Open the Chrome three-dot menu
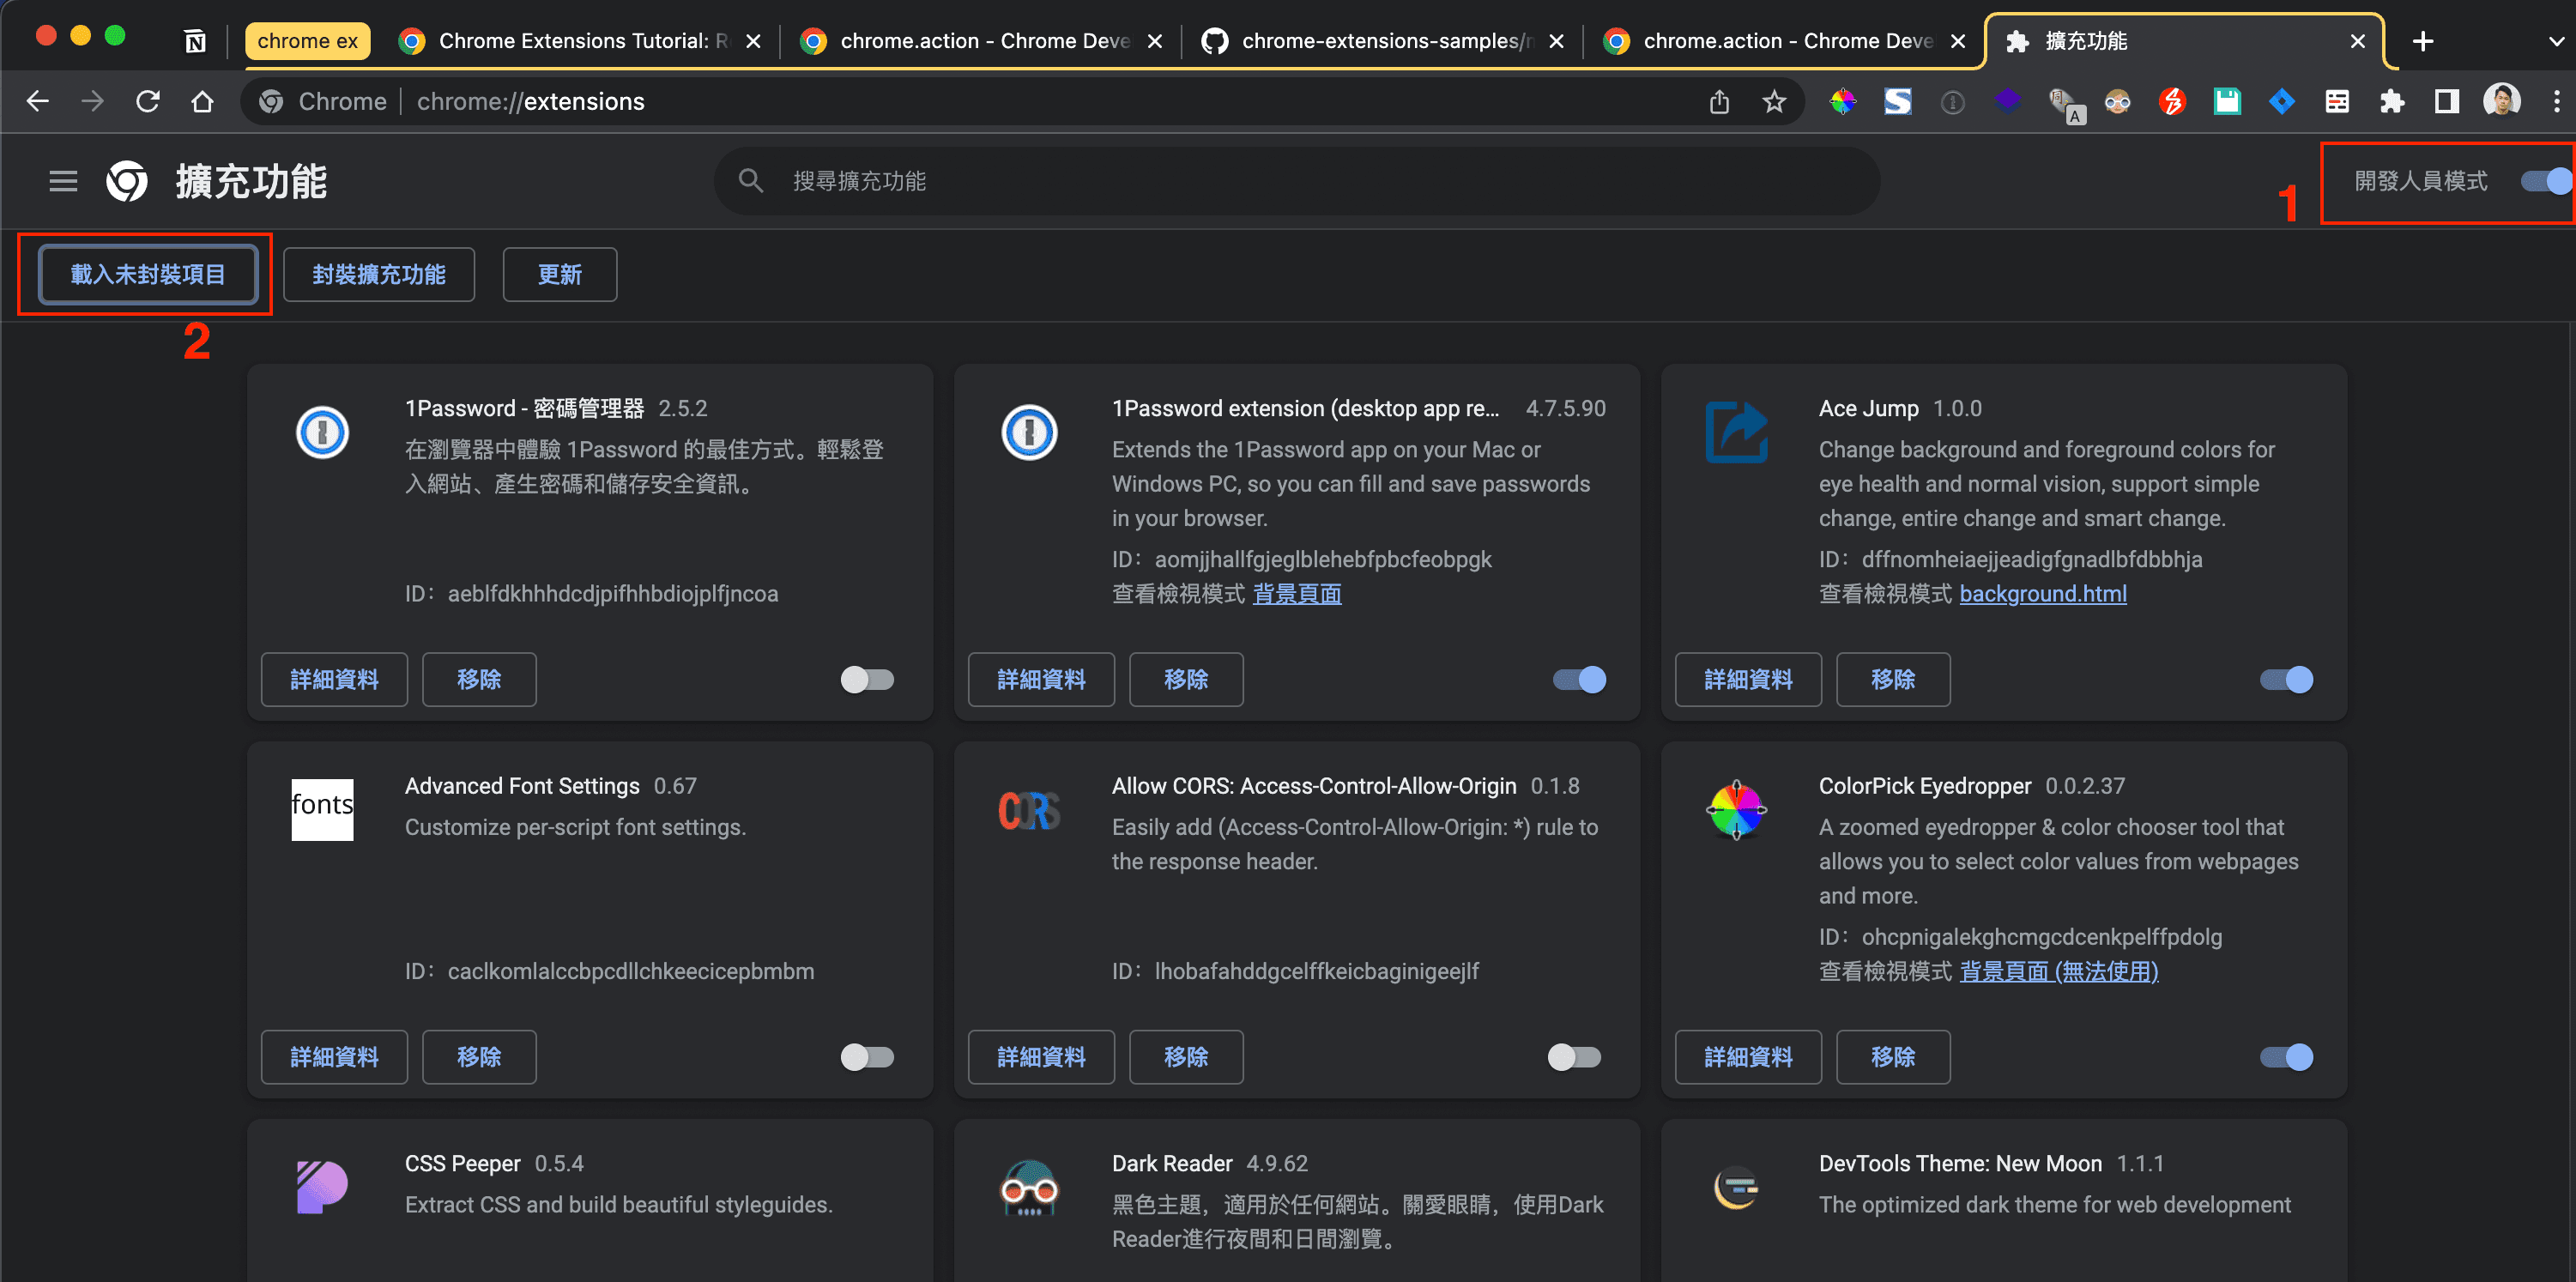 point(2556,101)
